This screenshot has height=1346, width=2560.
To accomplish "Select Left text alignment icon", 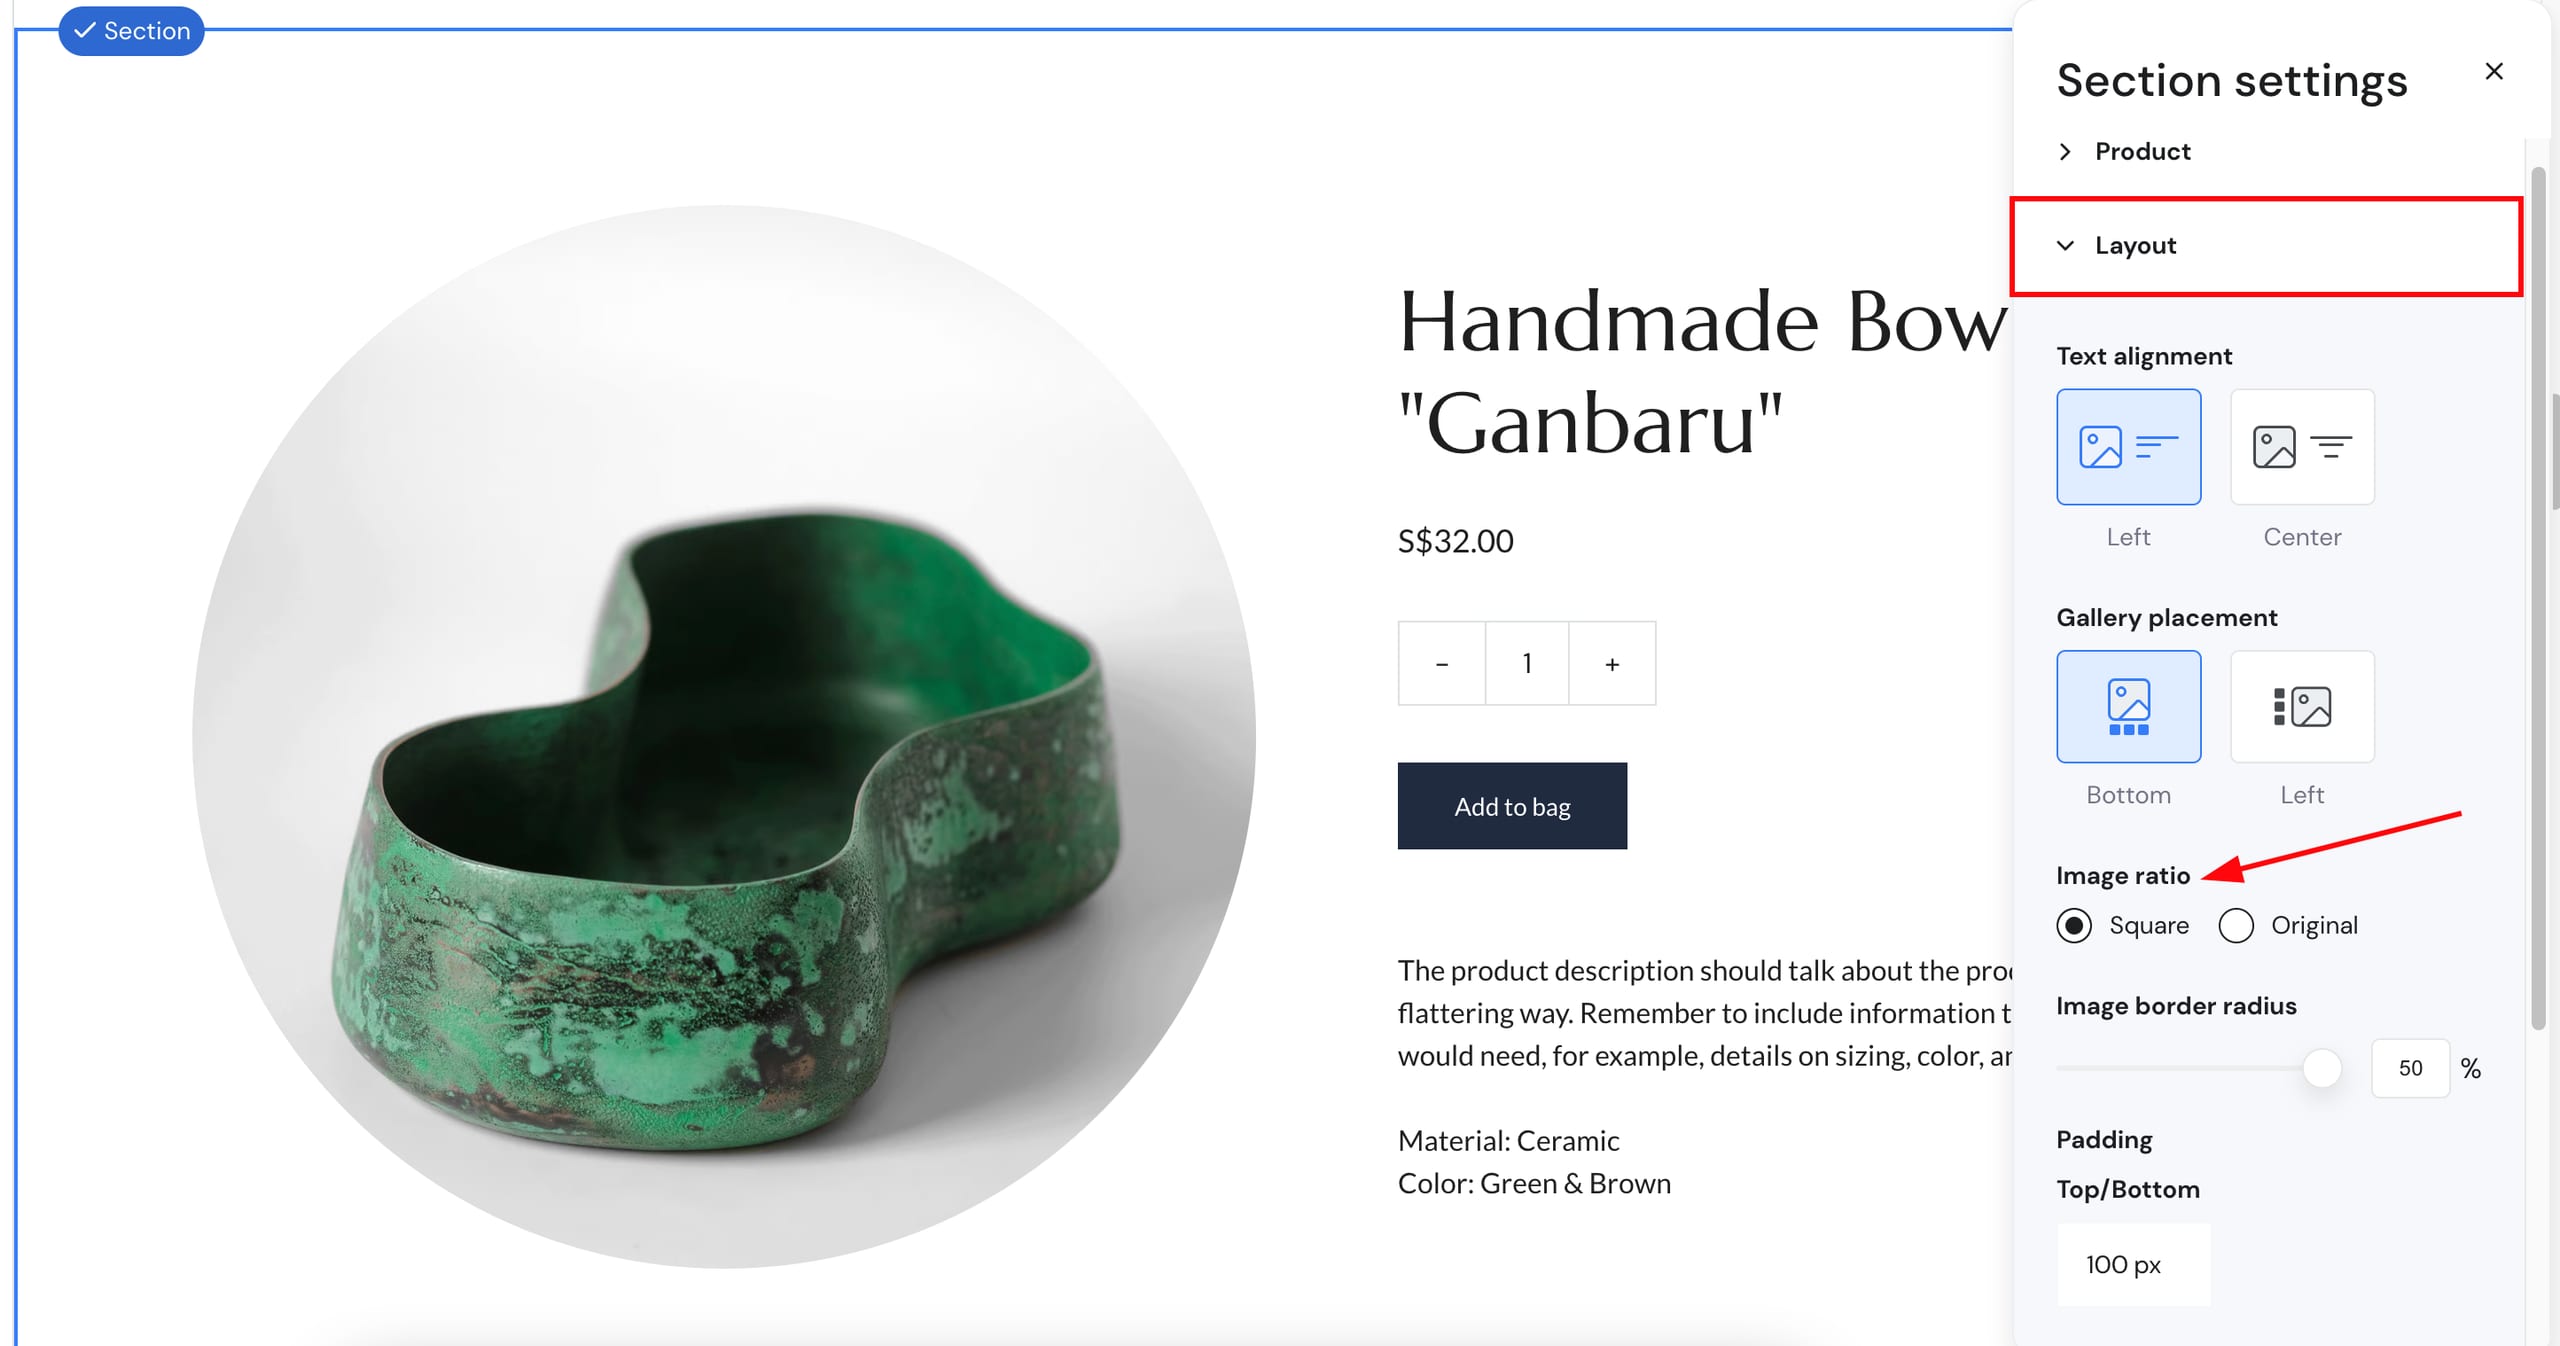I will (x=2128, y=447).
